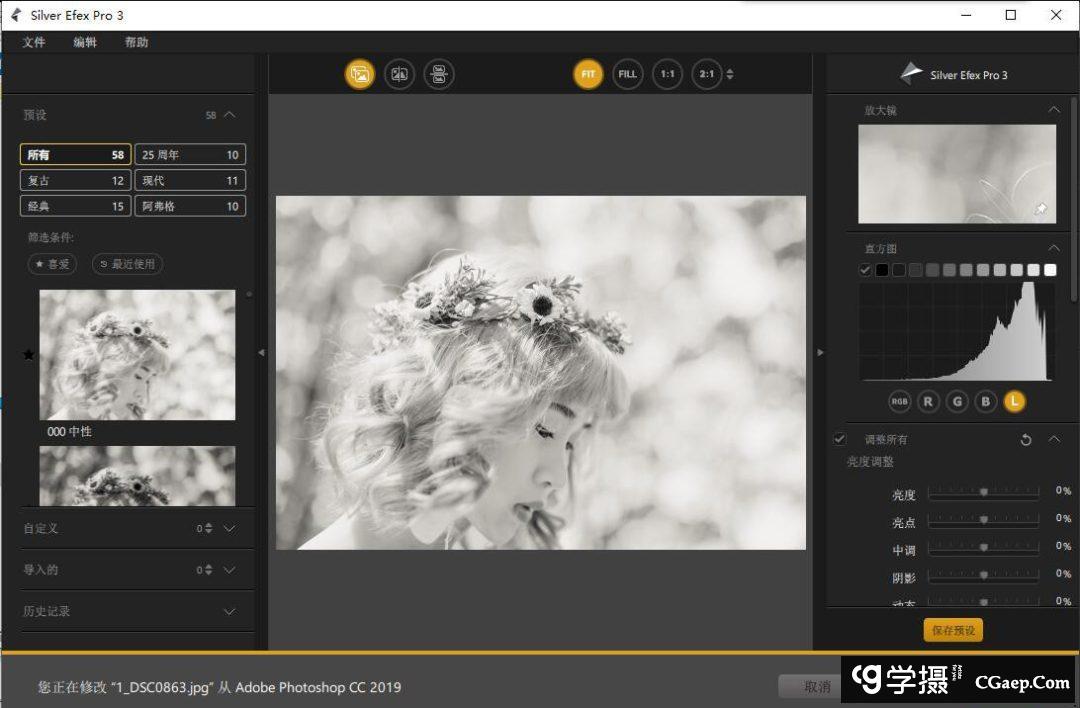1080x708 pixels.
Task: Select the 复古 preset category
Action: [x=75, y=181]
